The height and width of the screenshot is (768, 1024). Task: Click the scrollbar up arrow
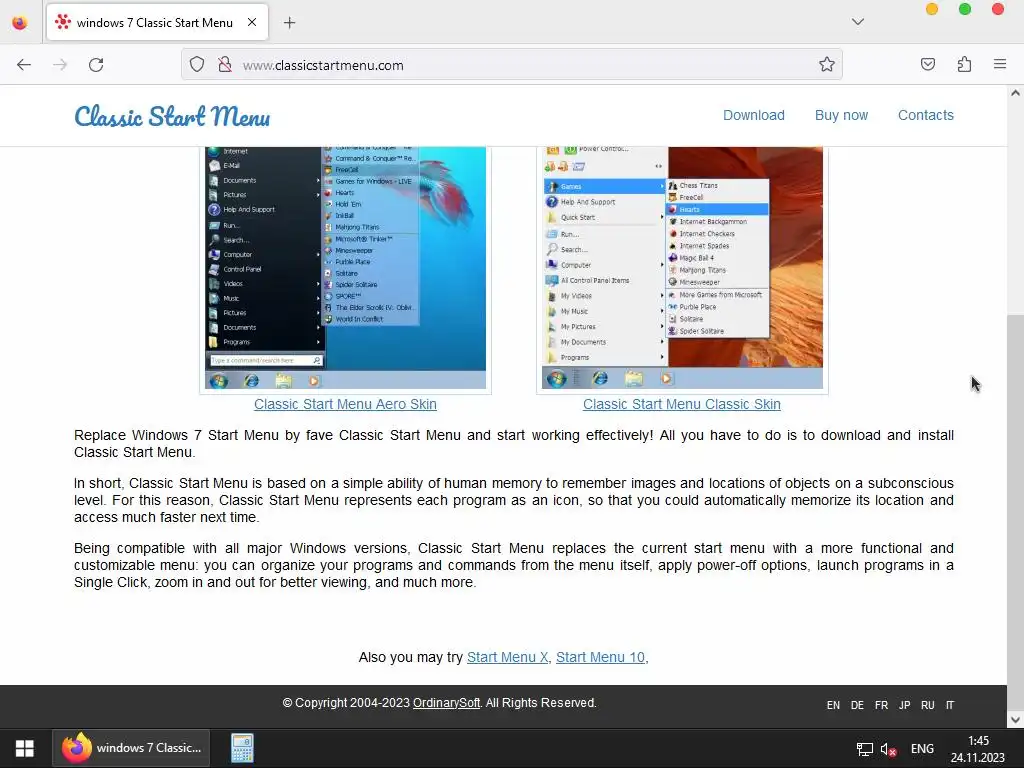click(1016, 93)
